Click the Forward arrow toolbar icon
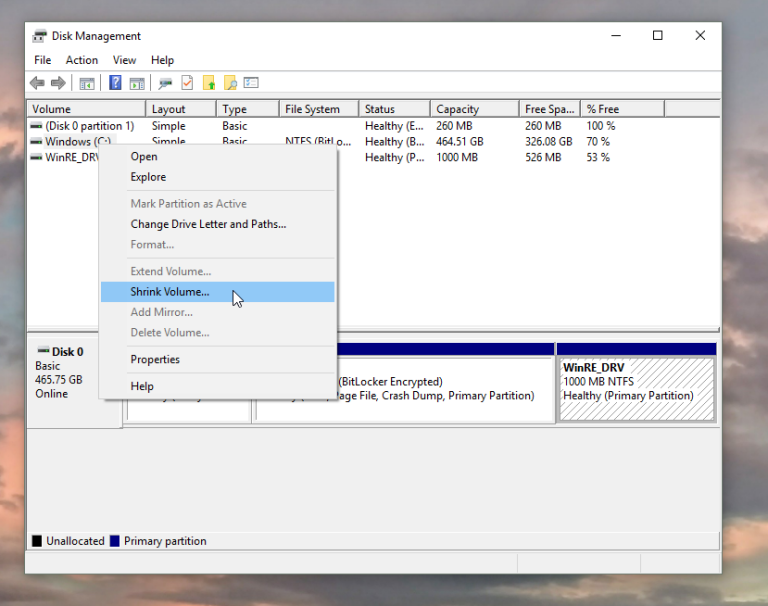 point(58,83)
